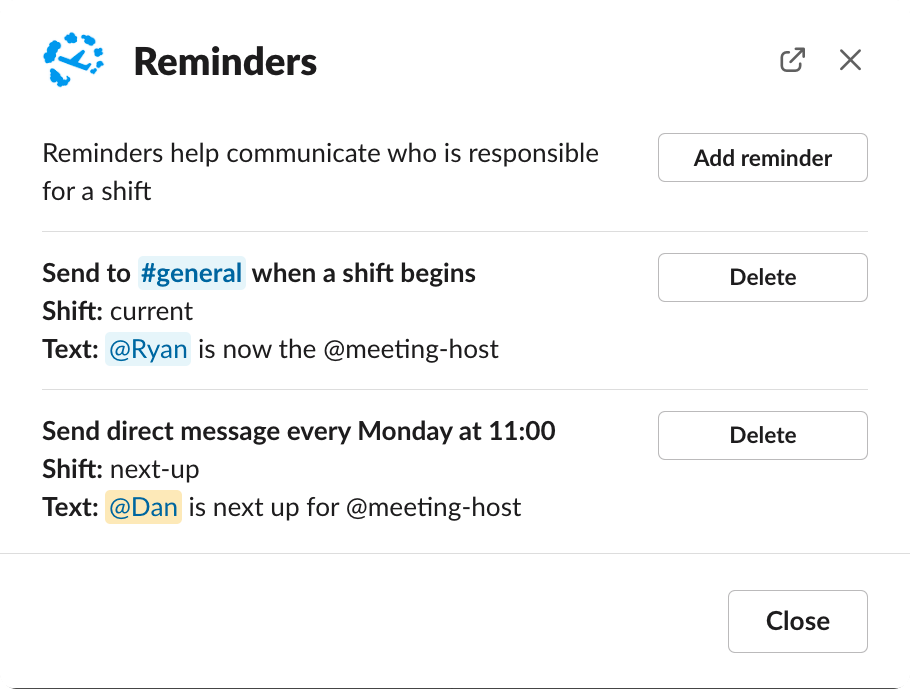Click Add reminder

pyautogui.click(x=762, y=157)
